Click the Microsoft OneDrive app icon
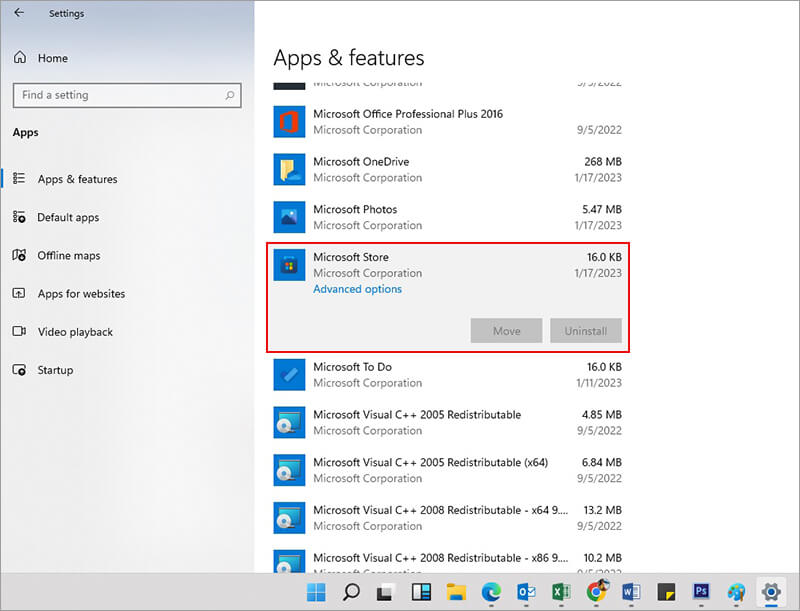This screenshot has height=611, width=800. click(x=289, y=169)
